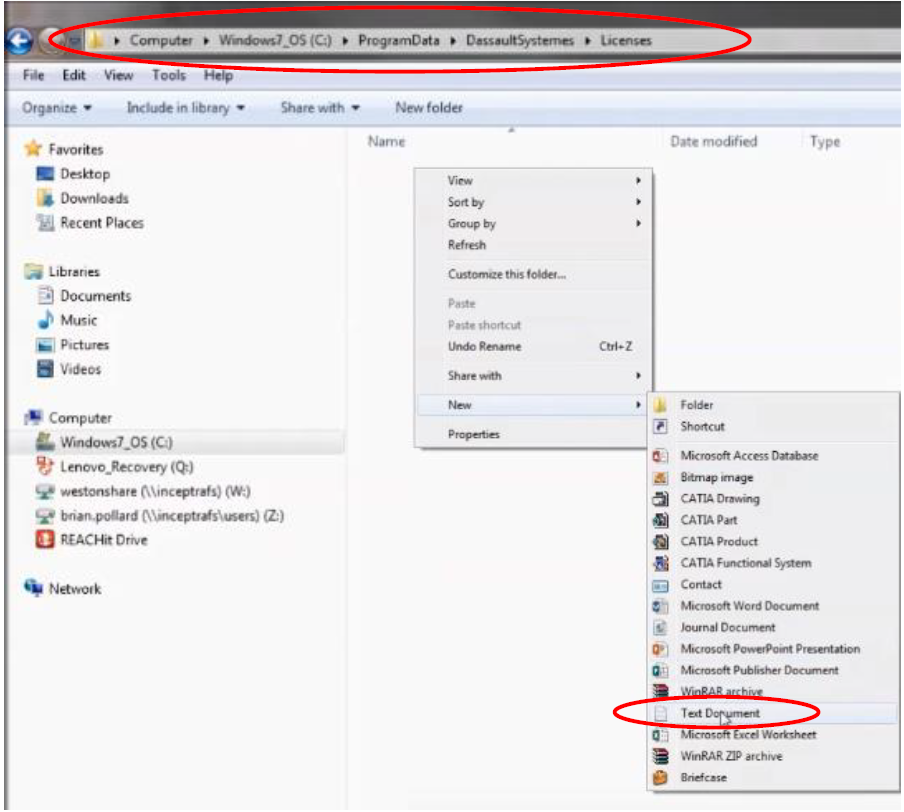Sort by the Date modified column header

[713, 141]
